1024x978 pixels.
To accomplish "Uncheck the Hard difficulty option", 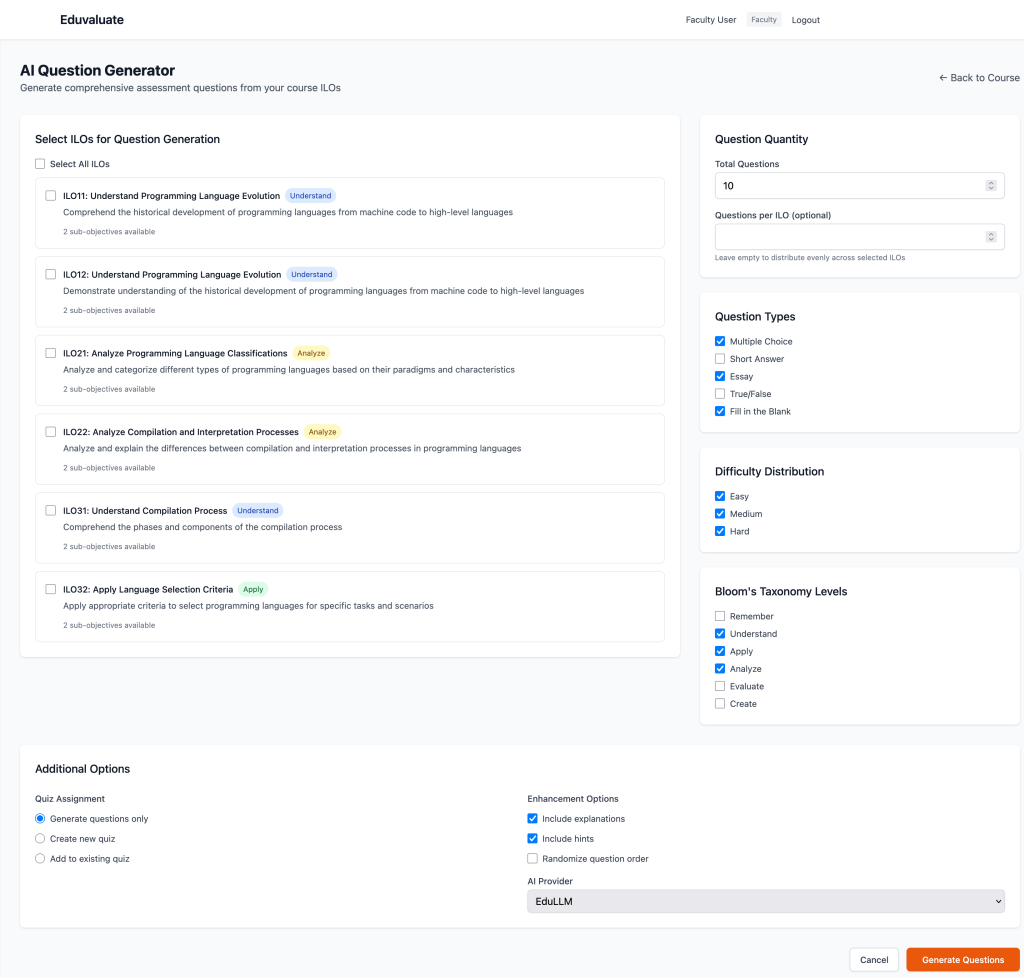I will coord(720,531).
